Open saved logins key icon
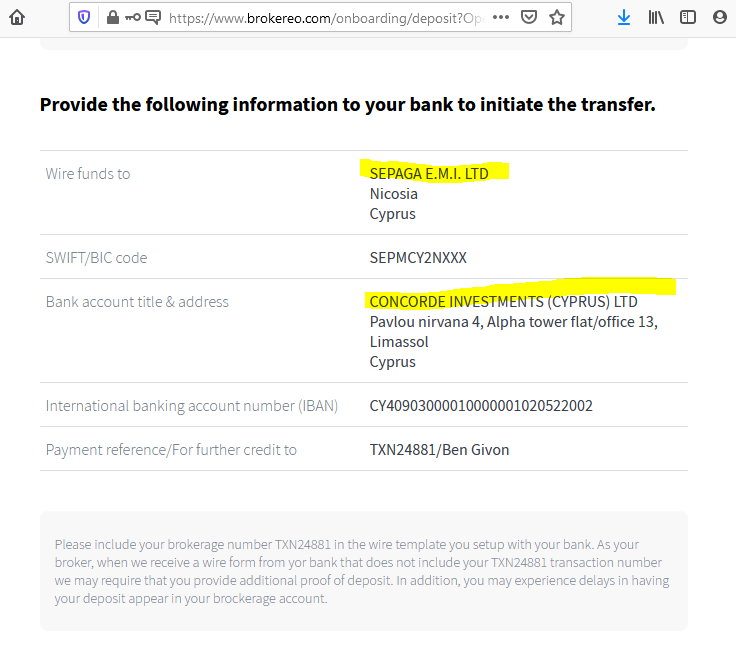736x651 pixels. pos(133,18)
